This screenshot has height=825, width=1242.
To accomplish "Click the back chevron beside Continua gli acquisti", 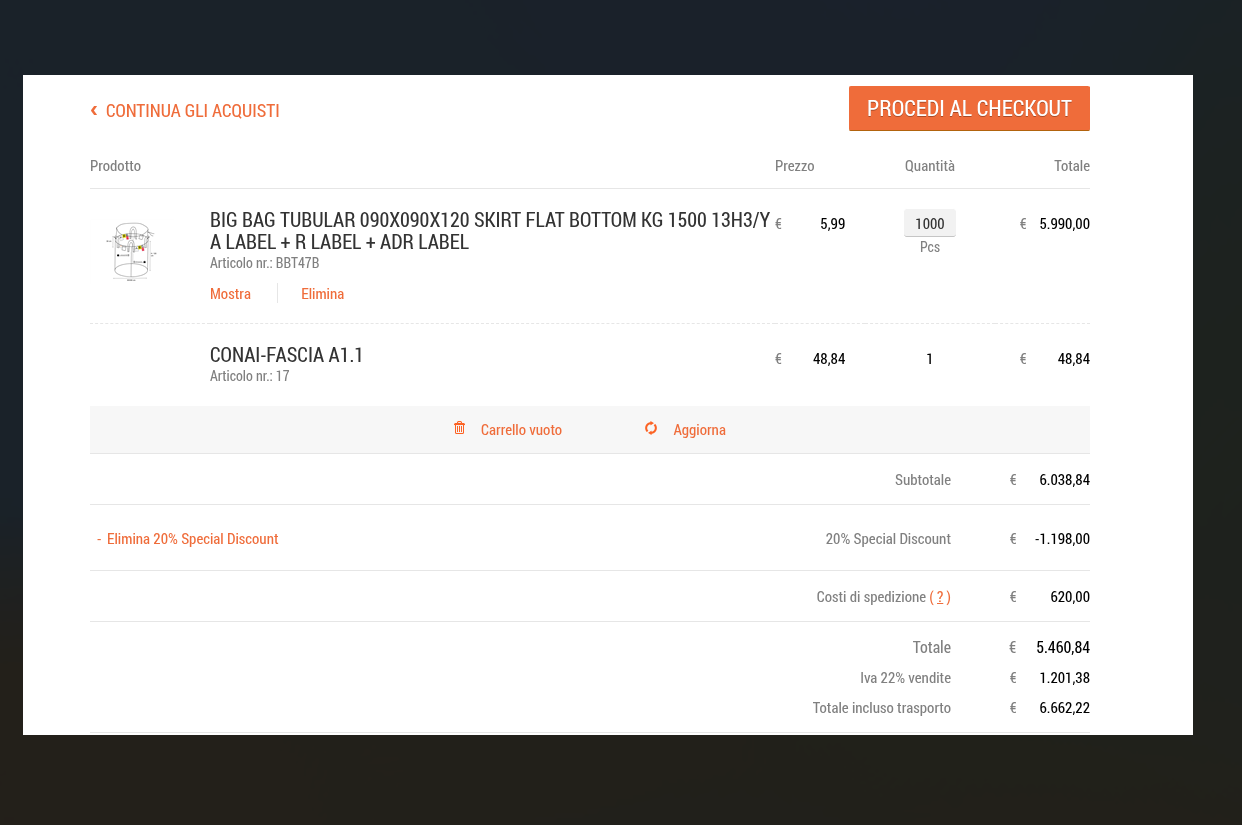I will coord(94,110).
